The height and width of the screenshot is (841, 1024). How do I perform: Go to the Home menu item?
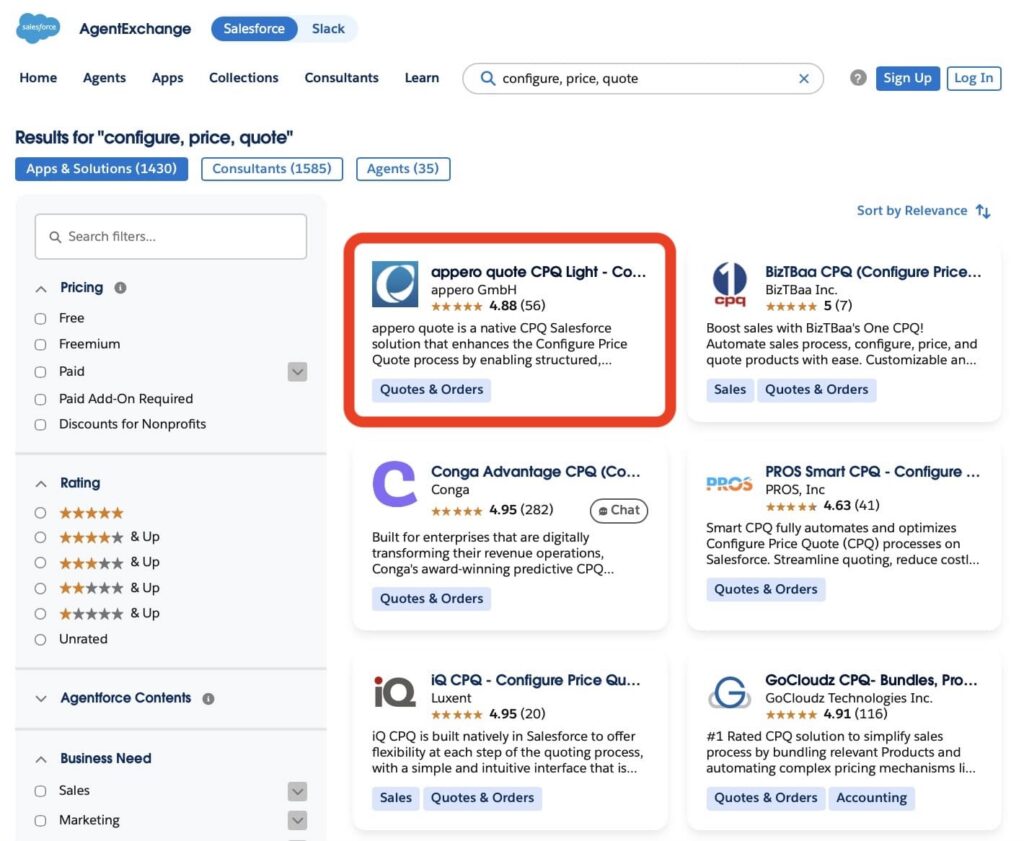coord(39,78)
